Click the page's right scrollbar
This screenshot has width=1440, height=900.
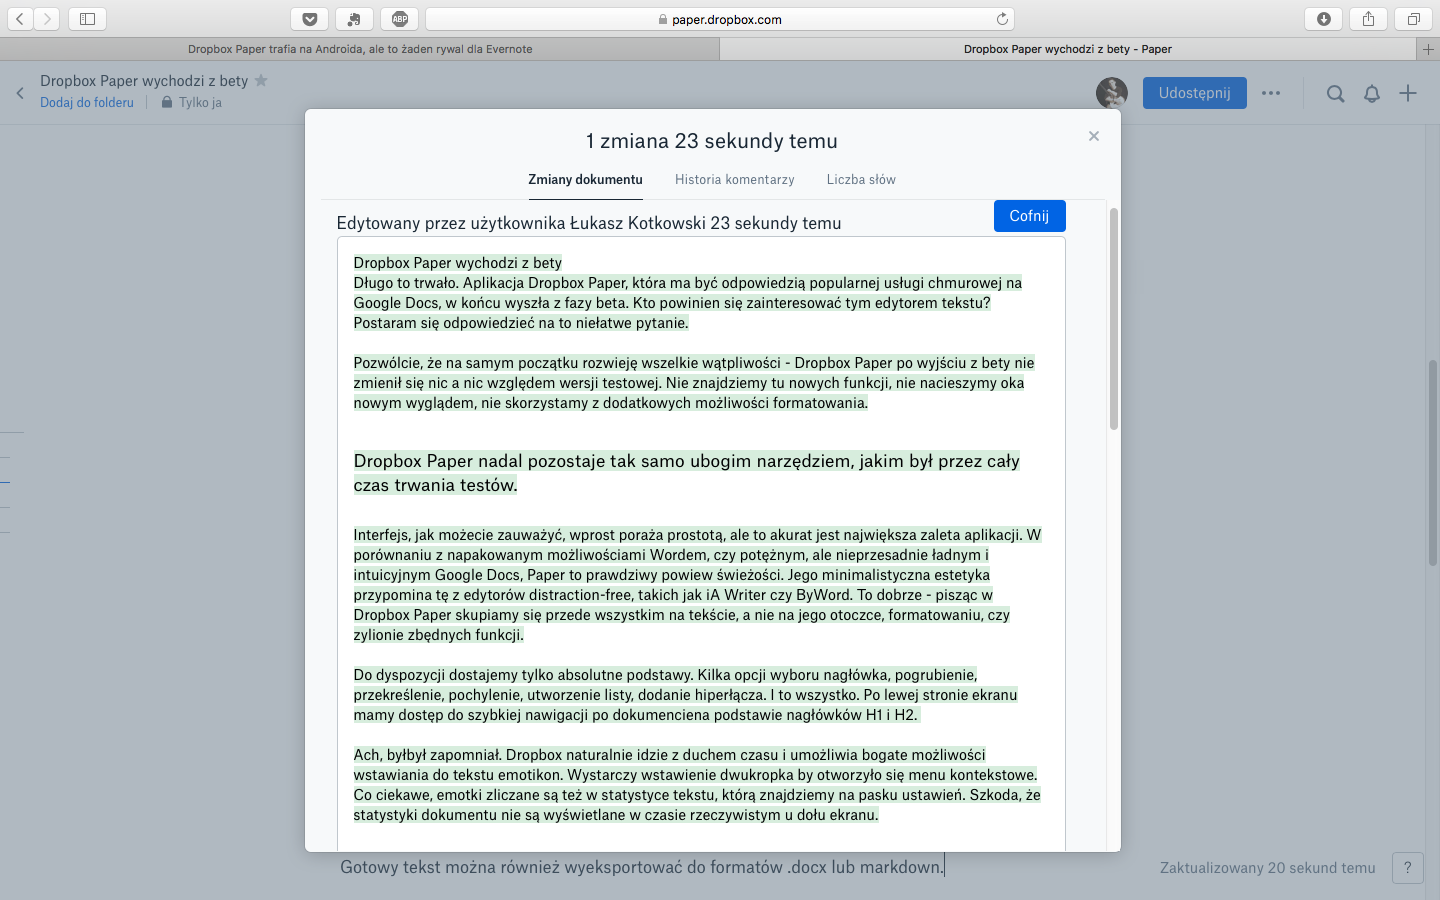[x=1432, y=463]
